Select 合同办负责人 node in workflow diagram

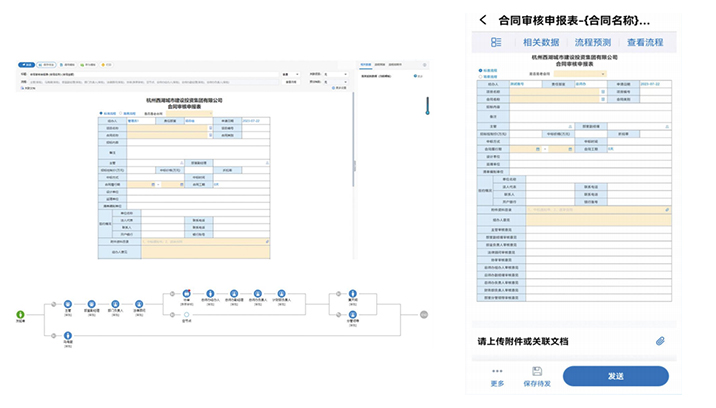coord(258,293)
